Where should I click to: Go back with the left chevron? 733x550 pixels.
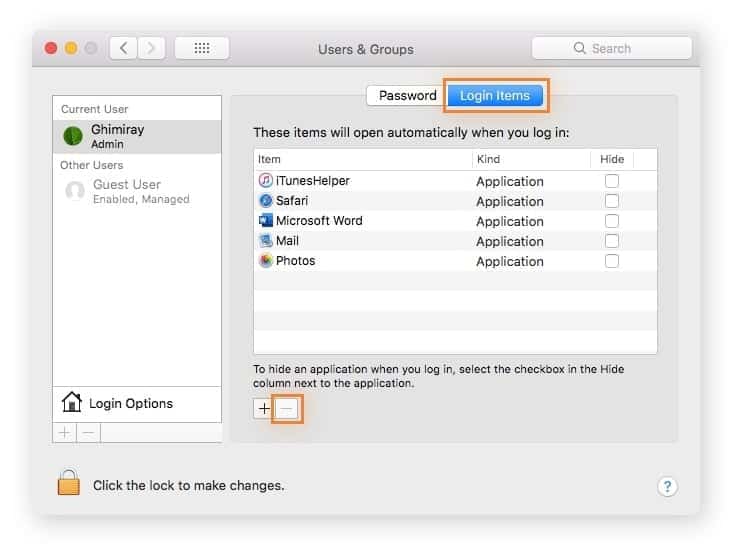tap(123, 48)
